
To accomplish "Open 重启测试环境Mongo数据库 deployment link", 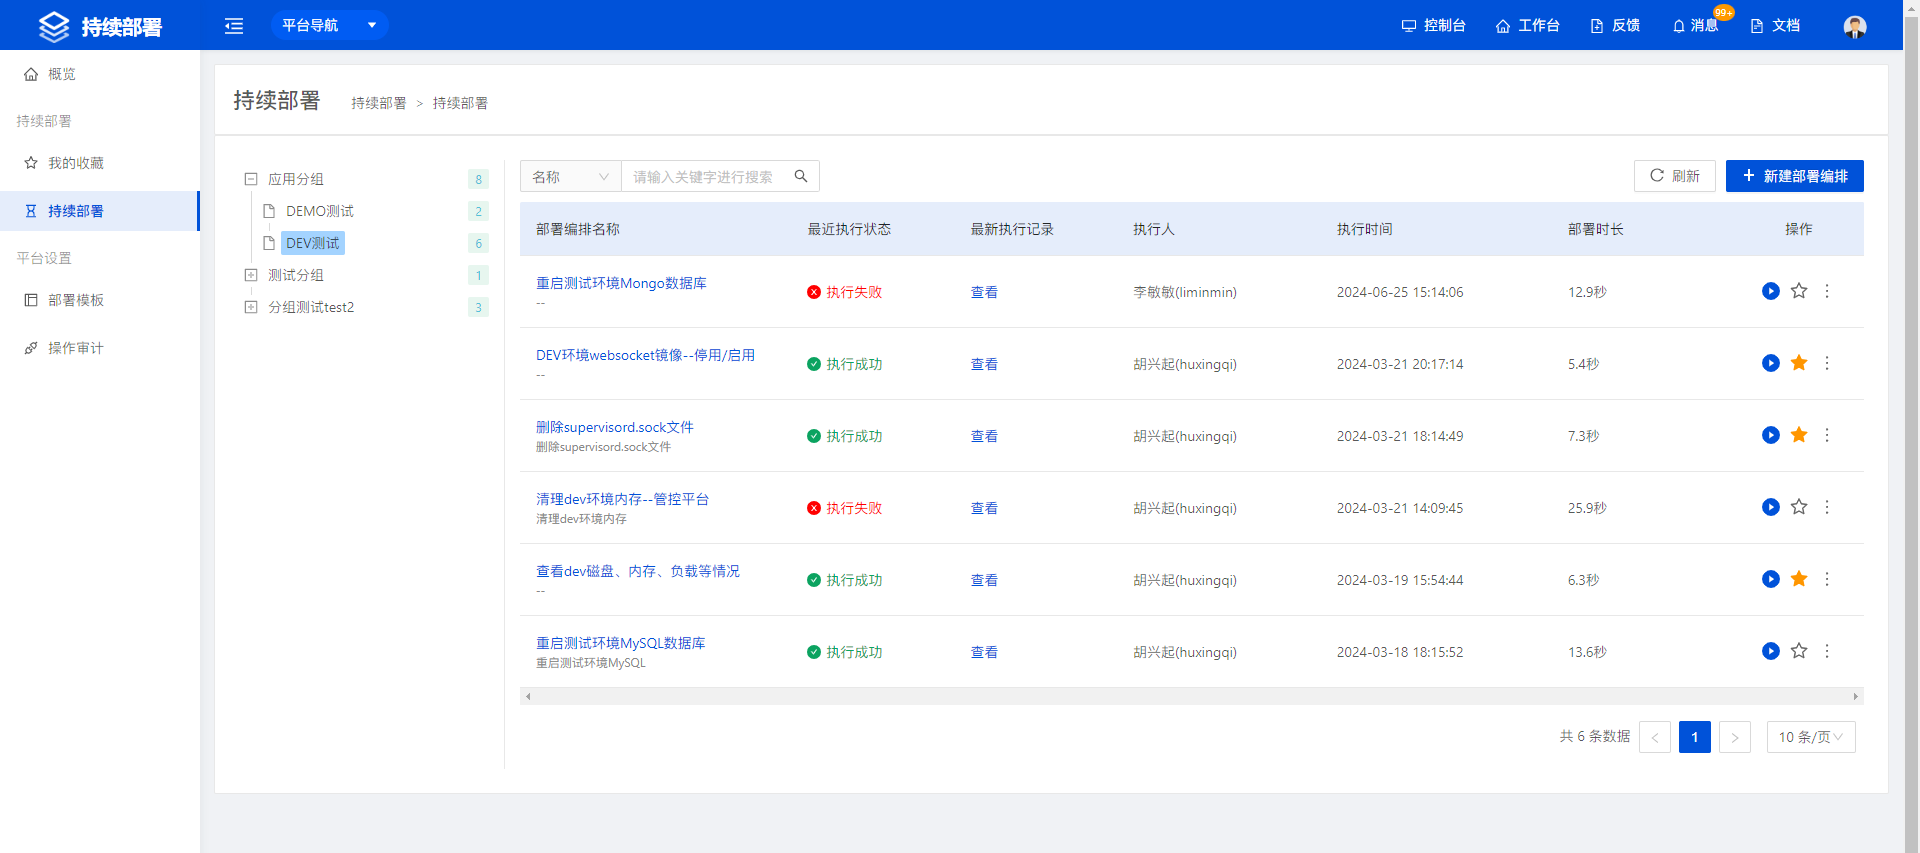I will (621, 283).
